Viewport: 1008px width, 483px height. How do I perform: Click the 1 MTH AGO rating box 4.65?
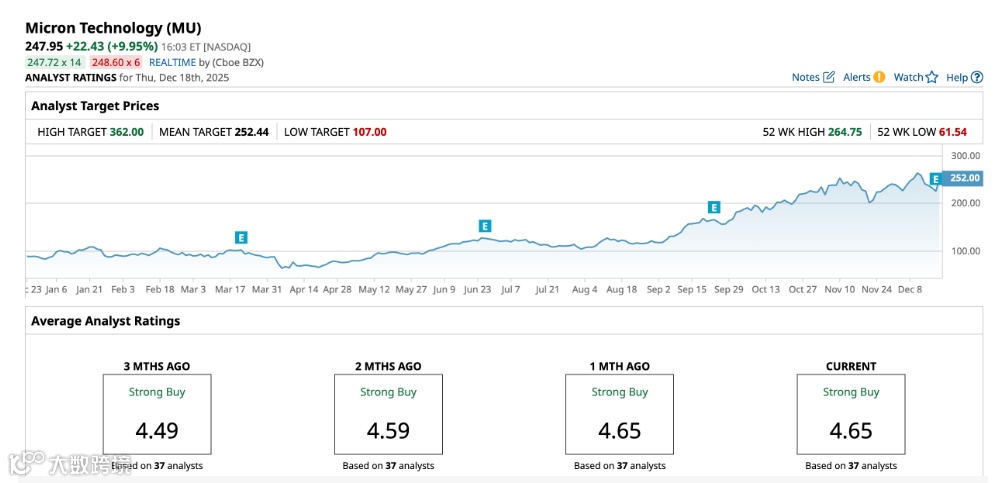620,414
